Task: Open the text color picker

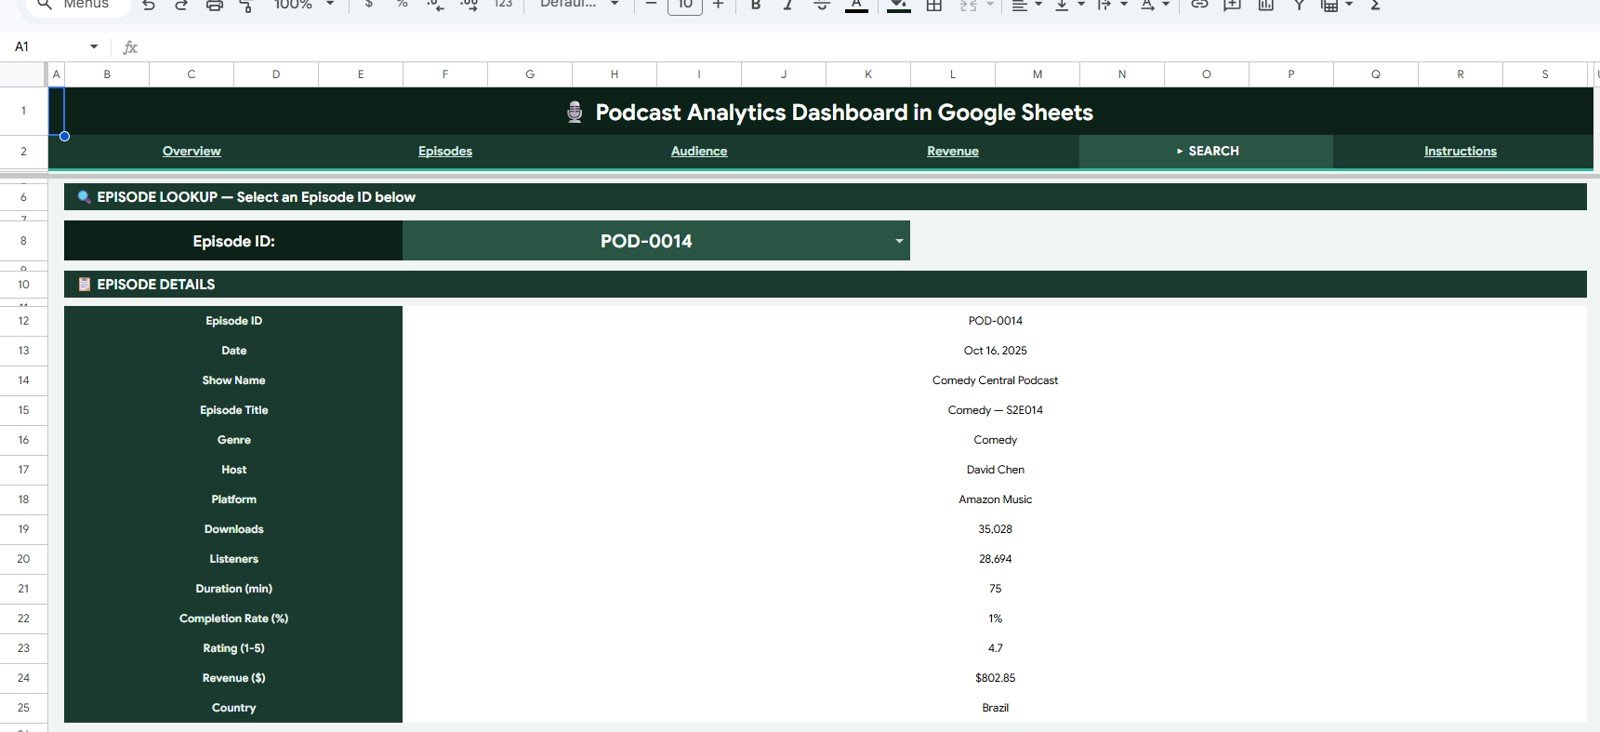Action: 856,5
